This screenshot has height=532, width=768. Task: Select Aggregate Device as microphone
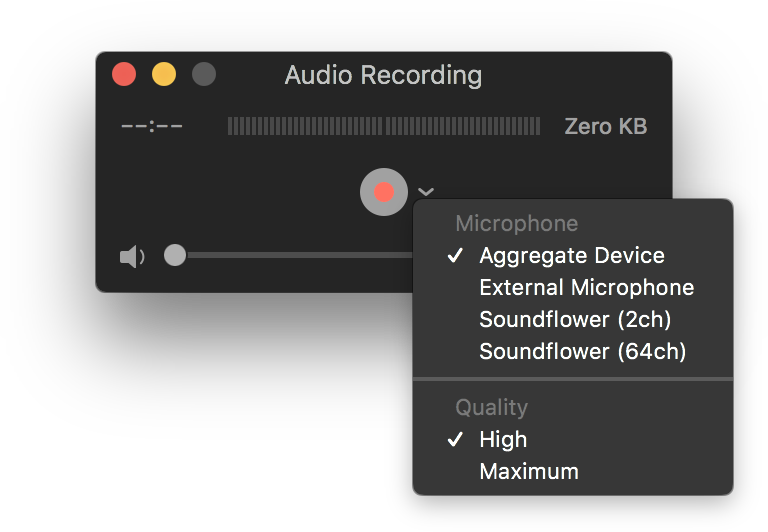coord(573,255)
